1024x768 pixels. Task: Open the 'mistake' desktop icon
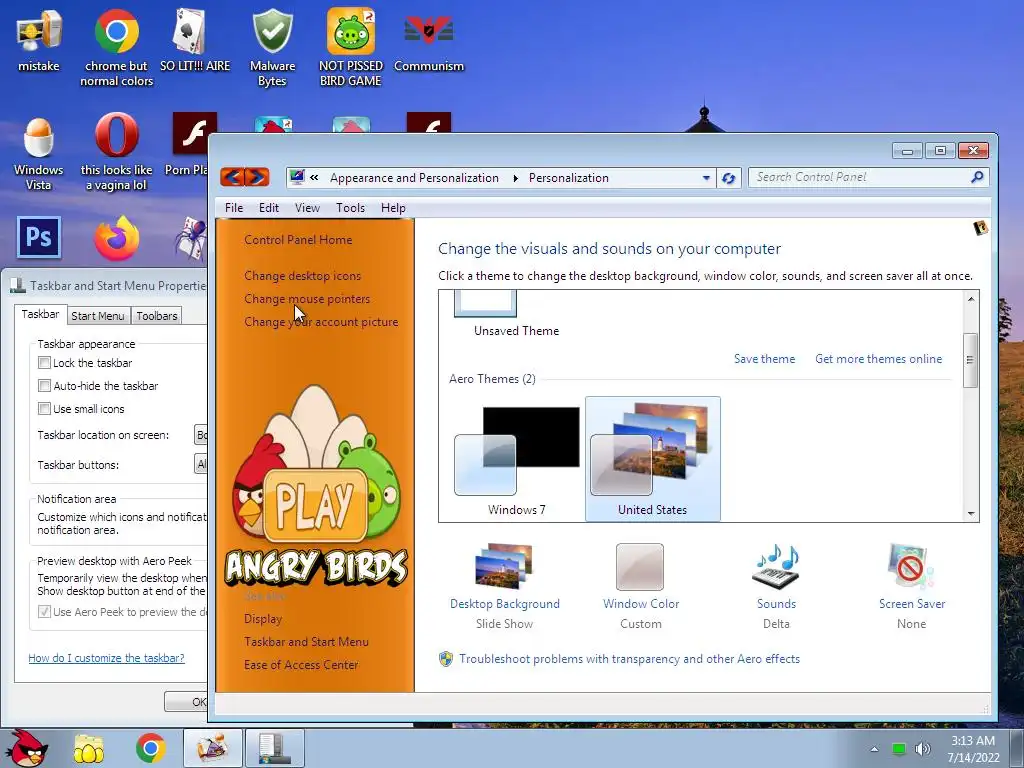tap(39, 40)
